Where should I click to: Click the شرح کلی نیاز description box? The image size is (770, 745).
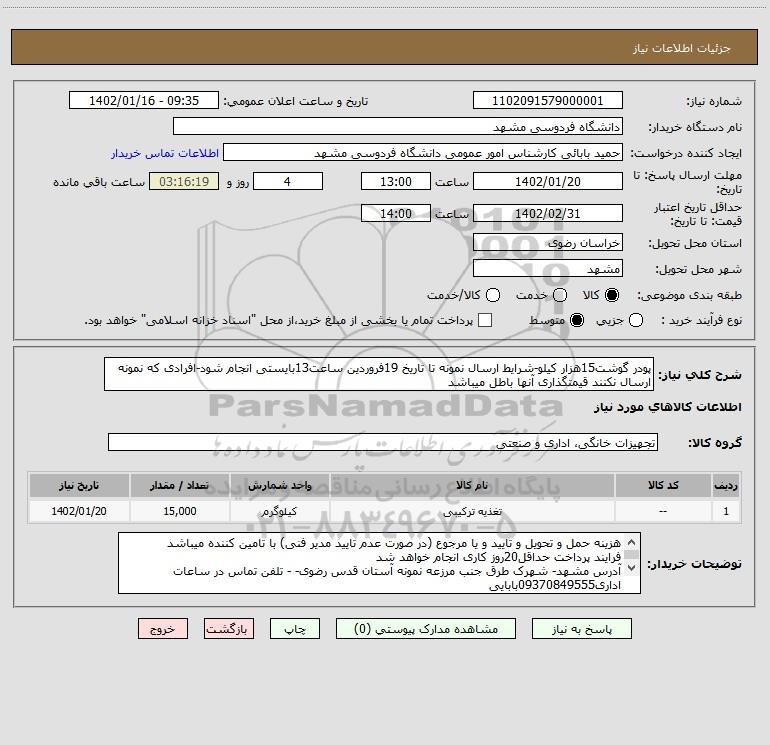click(379, 375)
